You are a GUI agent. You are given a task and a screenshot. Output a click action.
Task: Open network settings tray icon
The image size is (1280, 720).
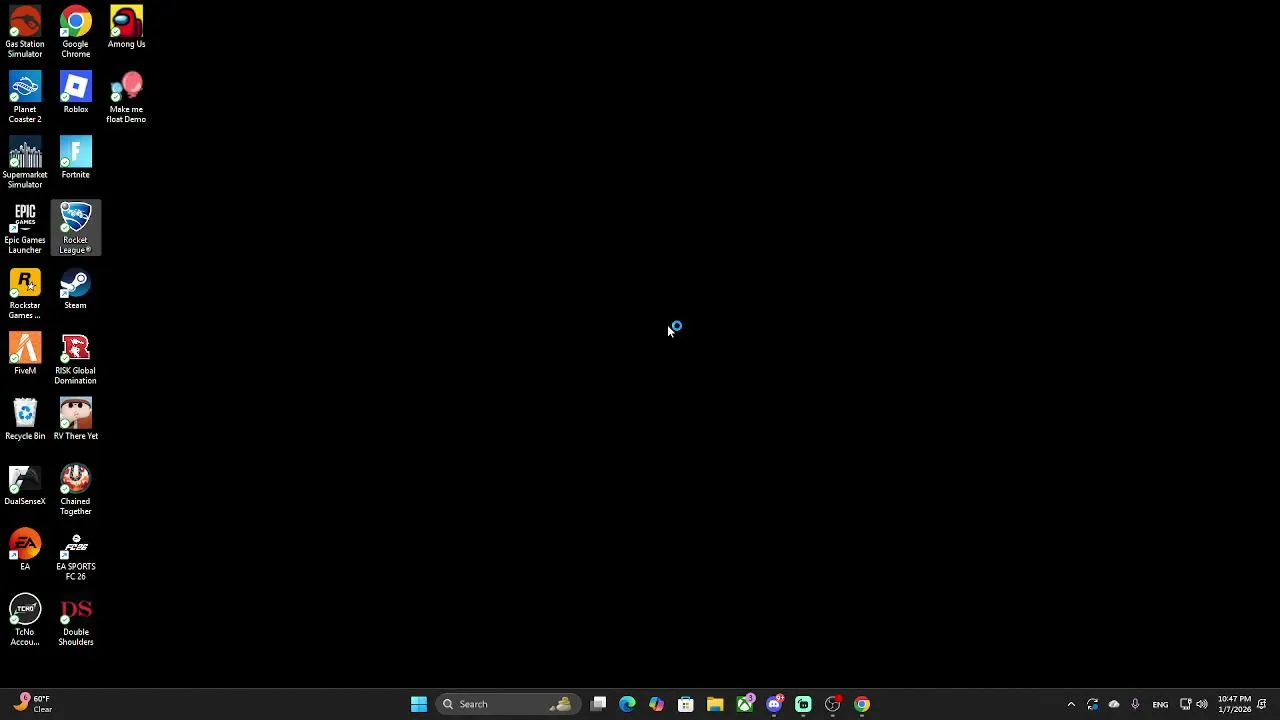click(1185, 704)
